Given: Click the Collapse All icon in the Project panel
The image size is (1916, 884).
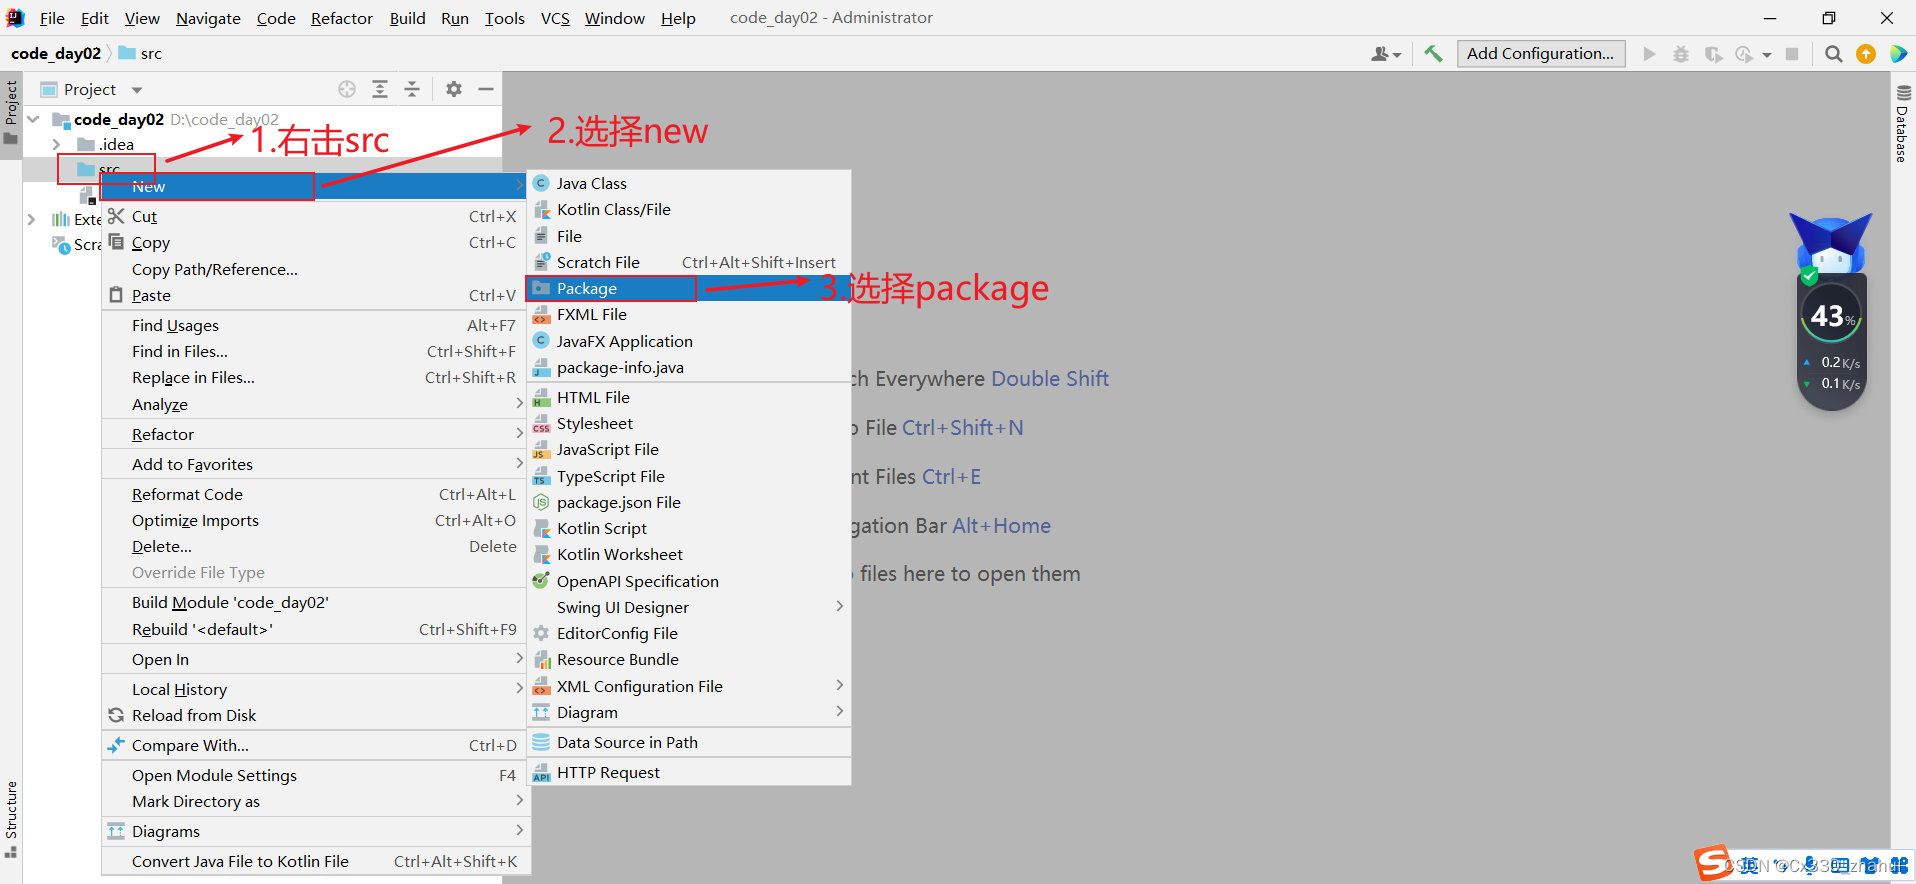Looking at the screenshot, I should [x=412, y=89].
